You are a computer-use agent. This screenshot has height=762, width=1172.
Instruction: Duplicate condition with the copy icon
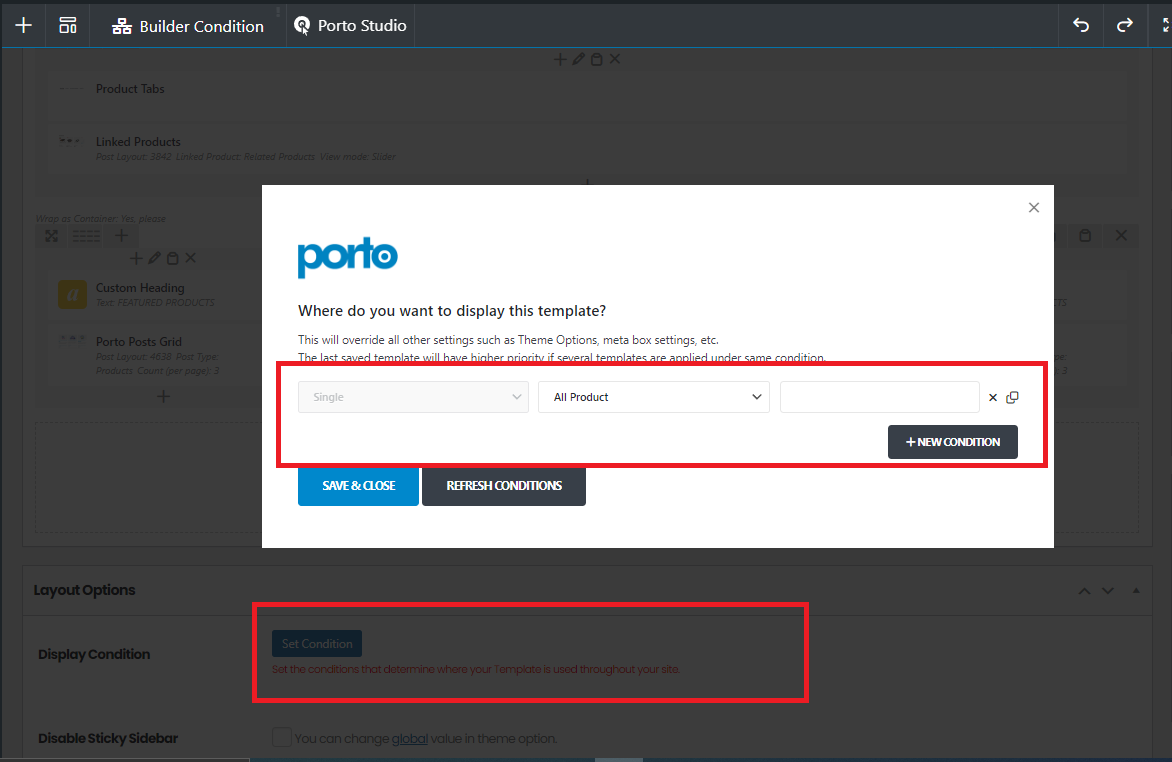tap(1013, 397)
